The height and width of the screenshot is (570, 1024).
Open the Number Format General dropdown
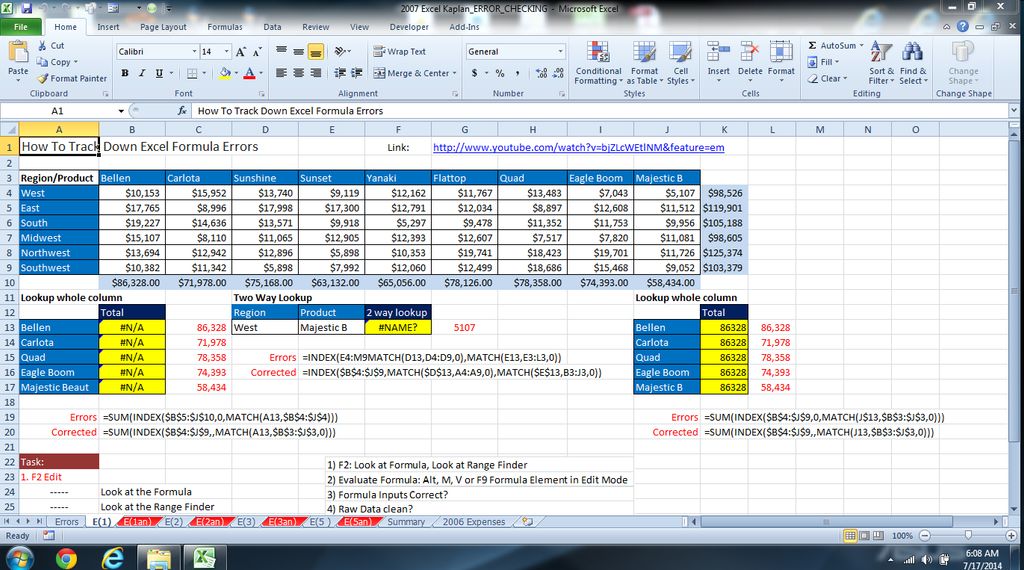(560, 52)
